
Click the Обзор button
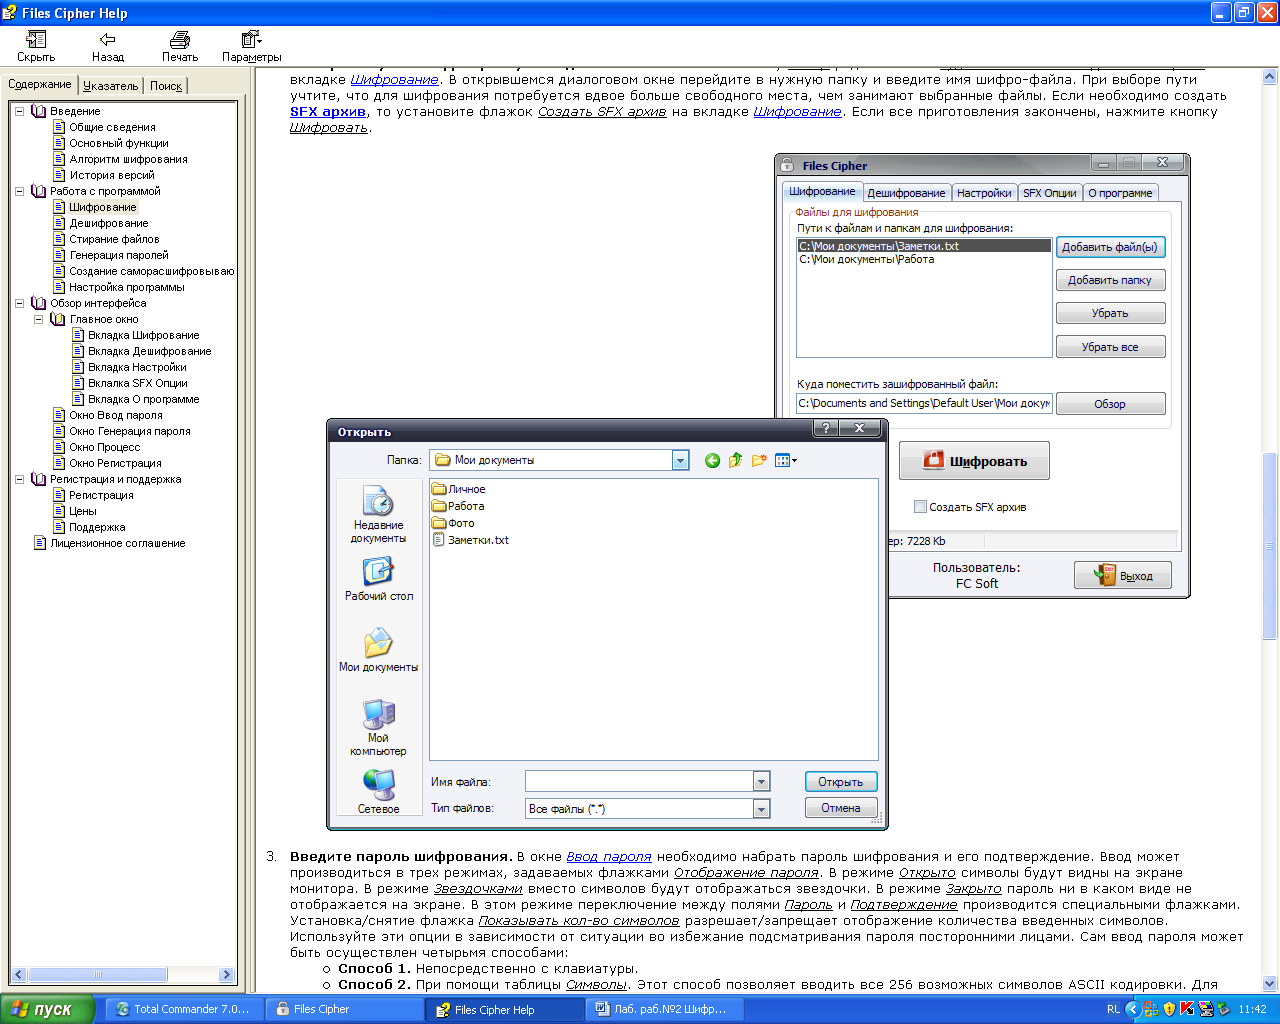(x=1110, y=404)
